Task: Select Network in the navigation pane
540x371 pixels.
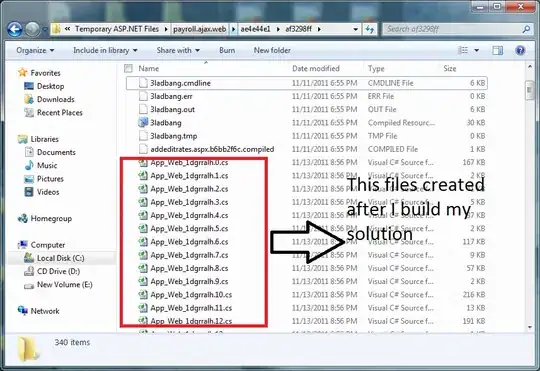Action: point(45,311)
